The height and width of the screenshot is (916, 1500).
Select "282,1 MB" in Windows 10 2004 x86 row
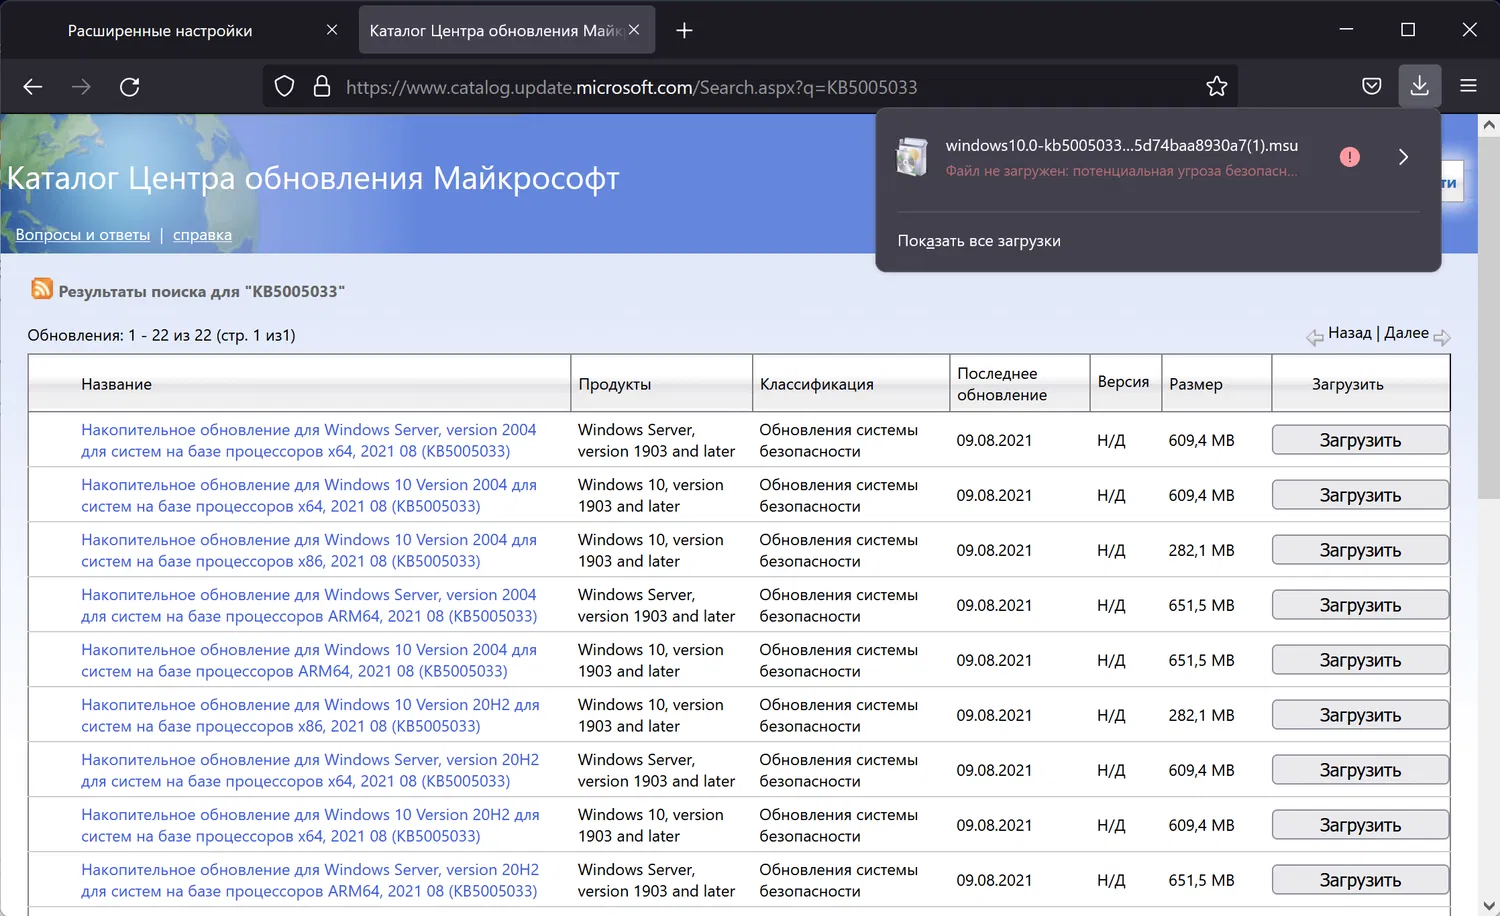pos(1202,550)
